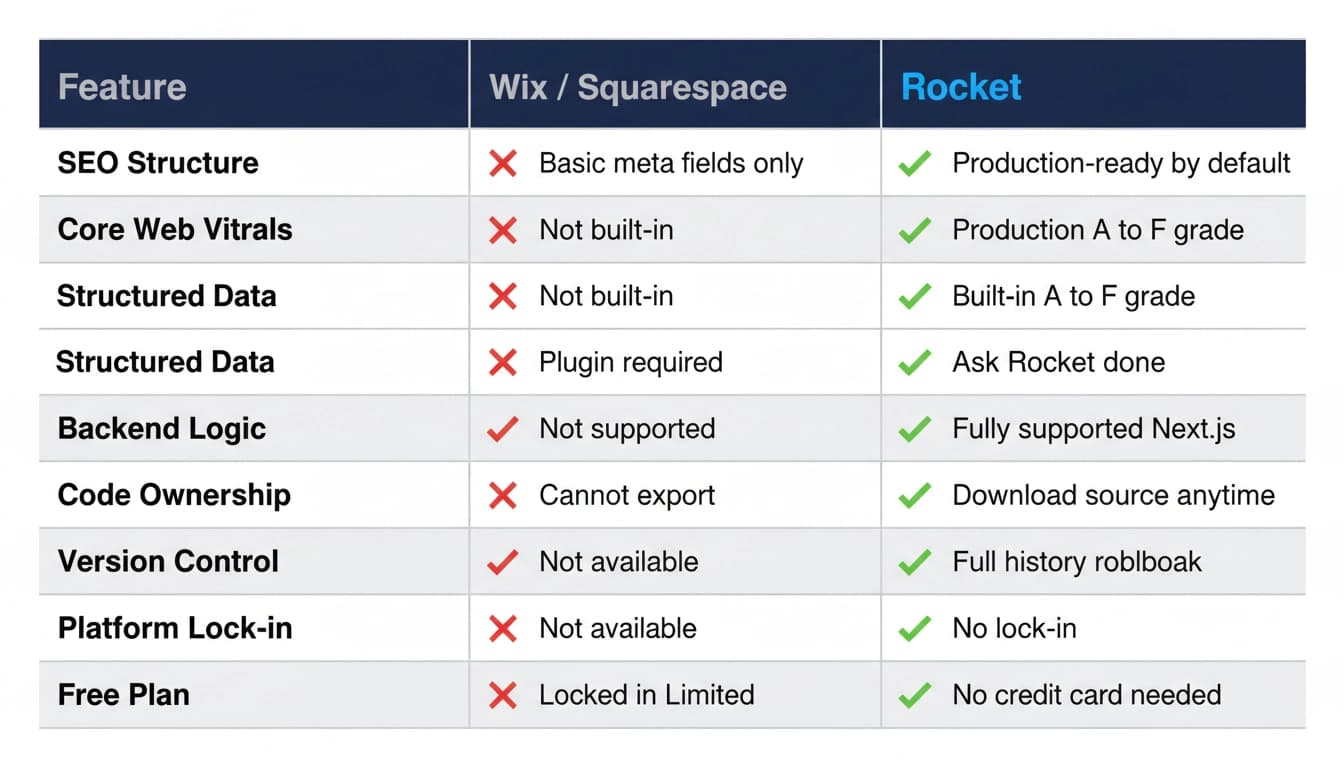
Task: Click the 'Not supported' cell text
Action: (x=627, y=429)
